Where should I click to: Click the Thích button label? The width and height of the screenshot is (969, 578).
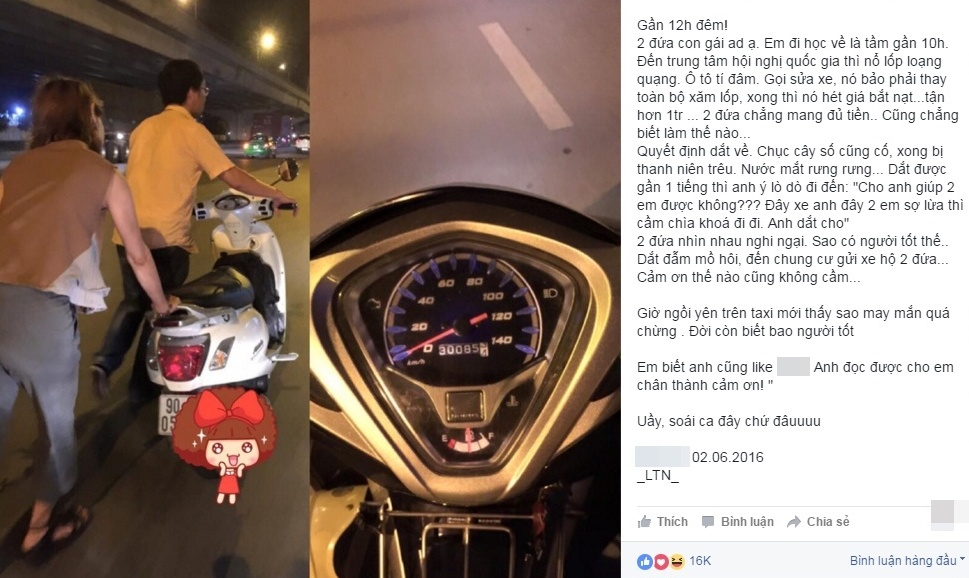[x=672, y=522]
